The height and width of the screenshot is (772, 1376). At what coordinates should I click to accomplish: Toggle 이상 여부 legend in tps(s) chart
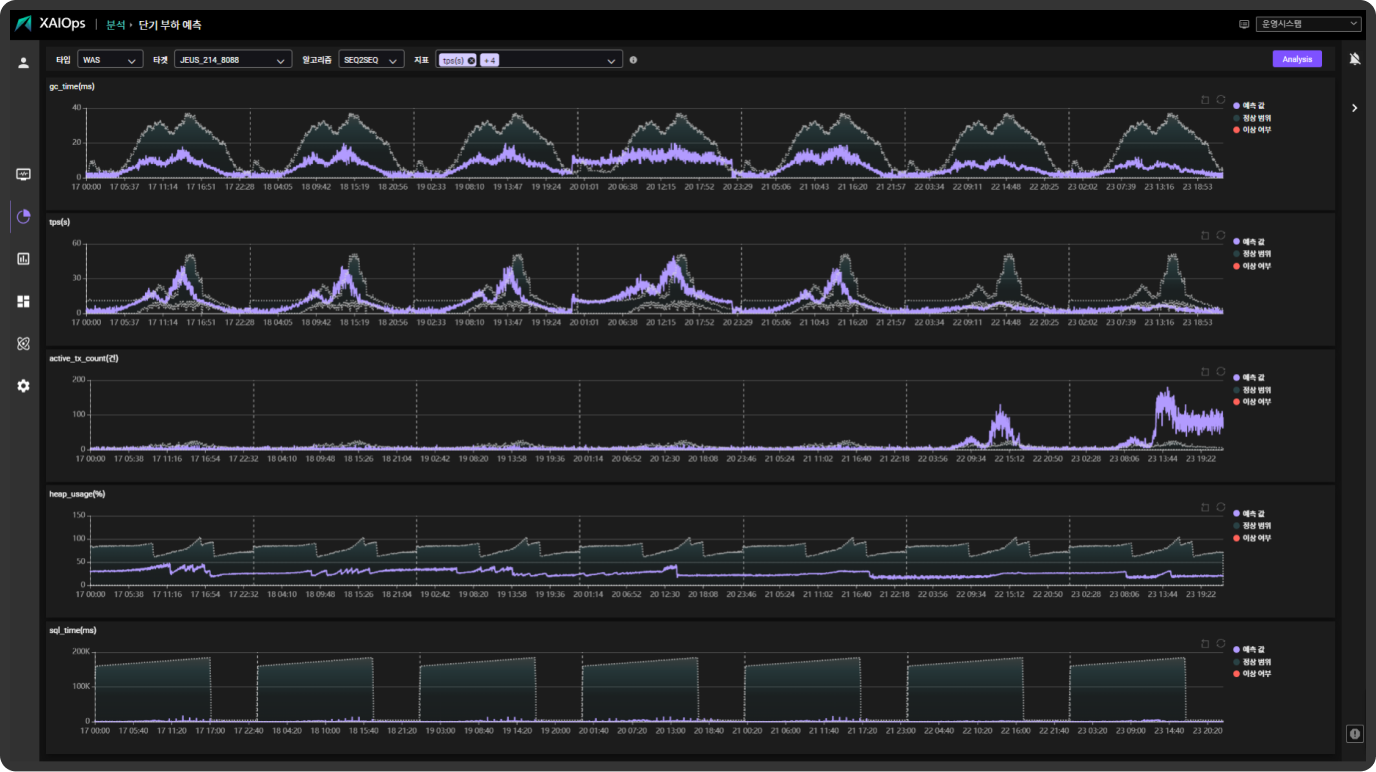1253,266
